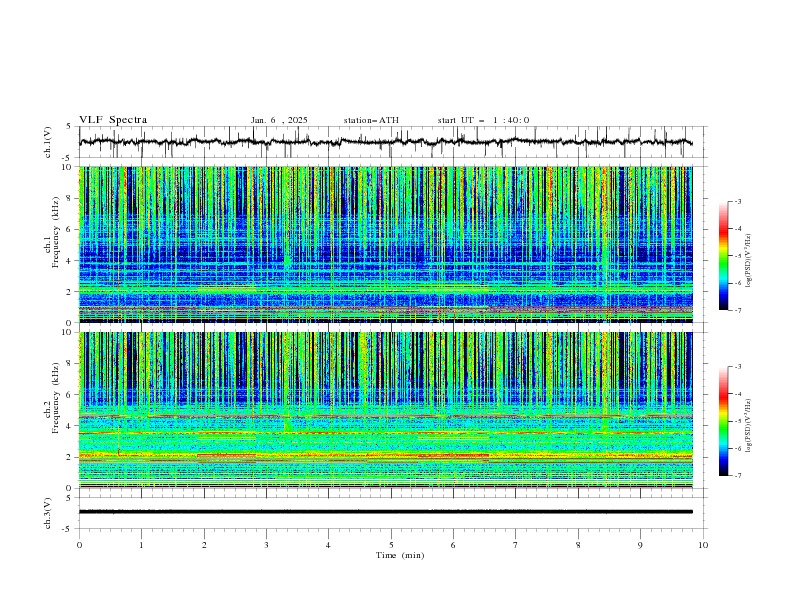
Task: Click the ch.3 voltage waveform trace panel
Action: (392, 513)
